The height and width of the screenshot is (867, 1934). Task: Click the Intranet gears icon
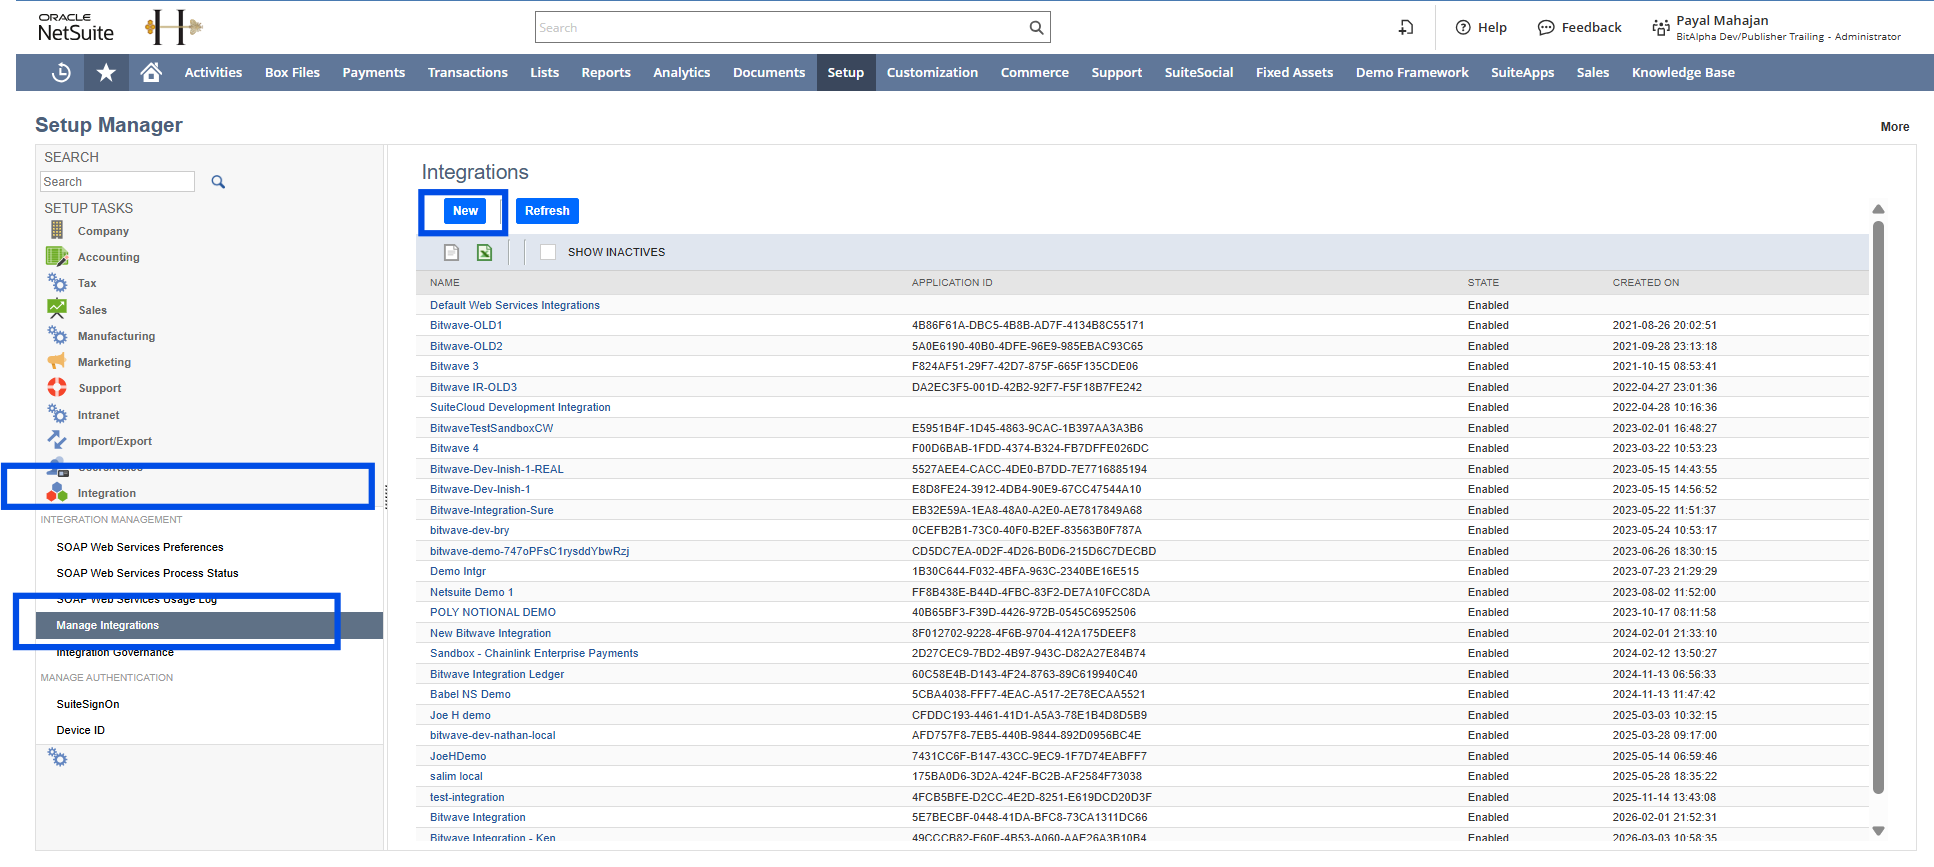coord(57,414)
